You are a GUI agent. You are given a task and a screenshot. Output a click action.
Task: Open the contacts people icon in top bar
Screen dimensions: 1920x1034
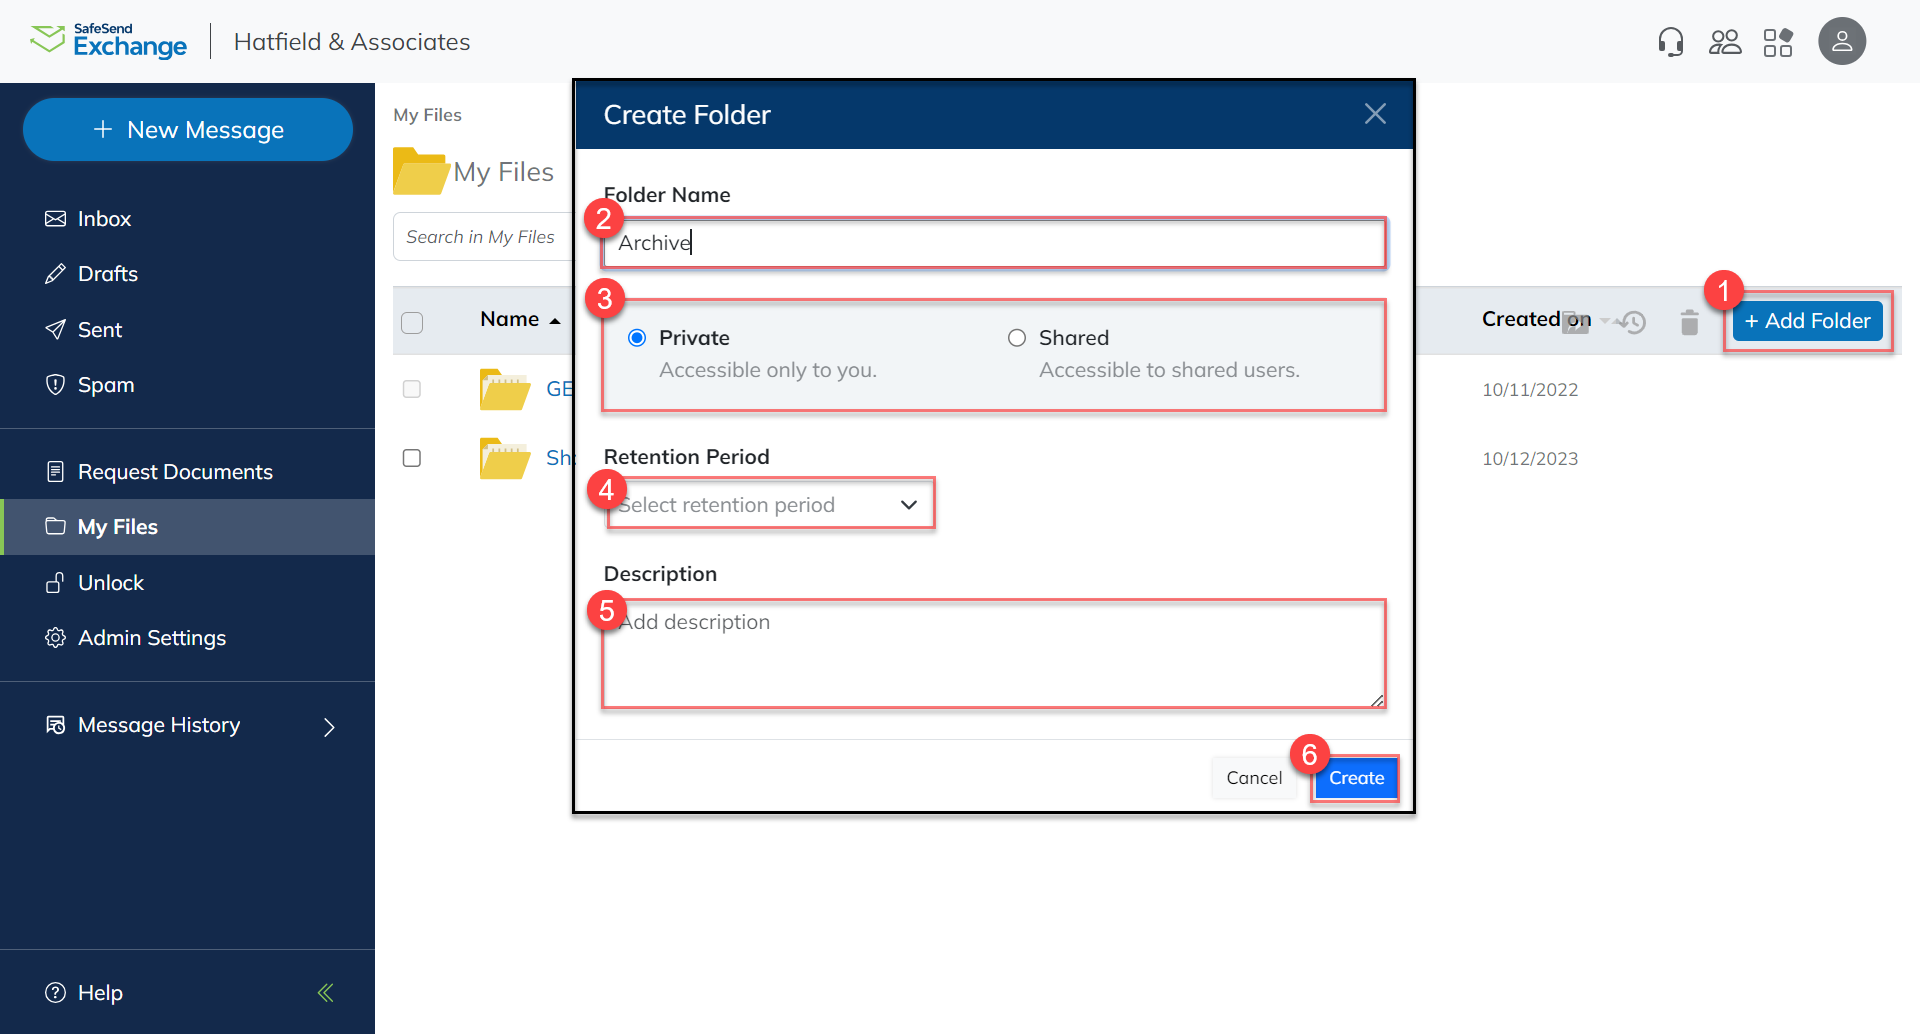[x=1725, y=41]
